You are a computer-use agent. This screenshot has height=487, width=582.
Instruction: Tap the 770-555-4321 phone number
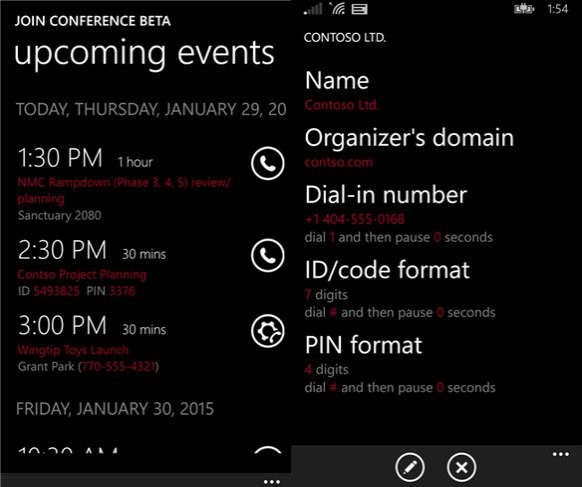tap(119, 367)
